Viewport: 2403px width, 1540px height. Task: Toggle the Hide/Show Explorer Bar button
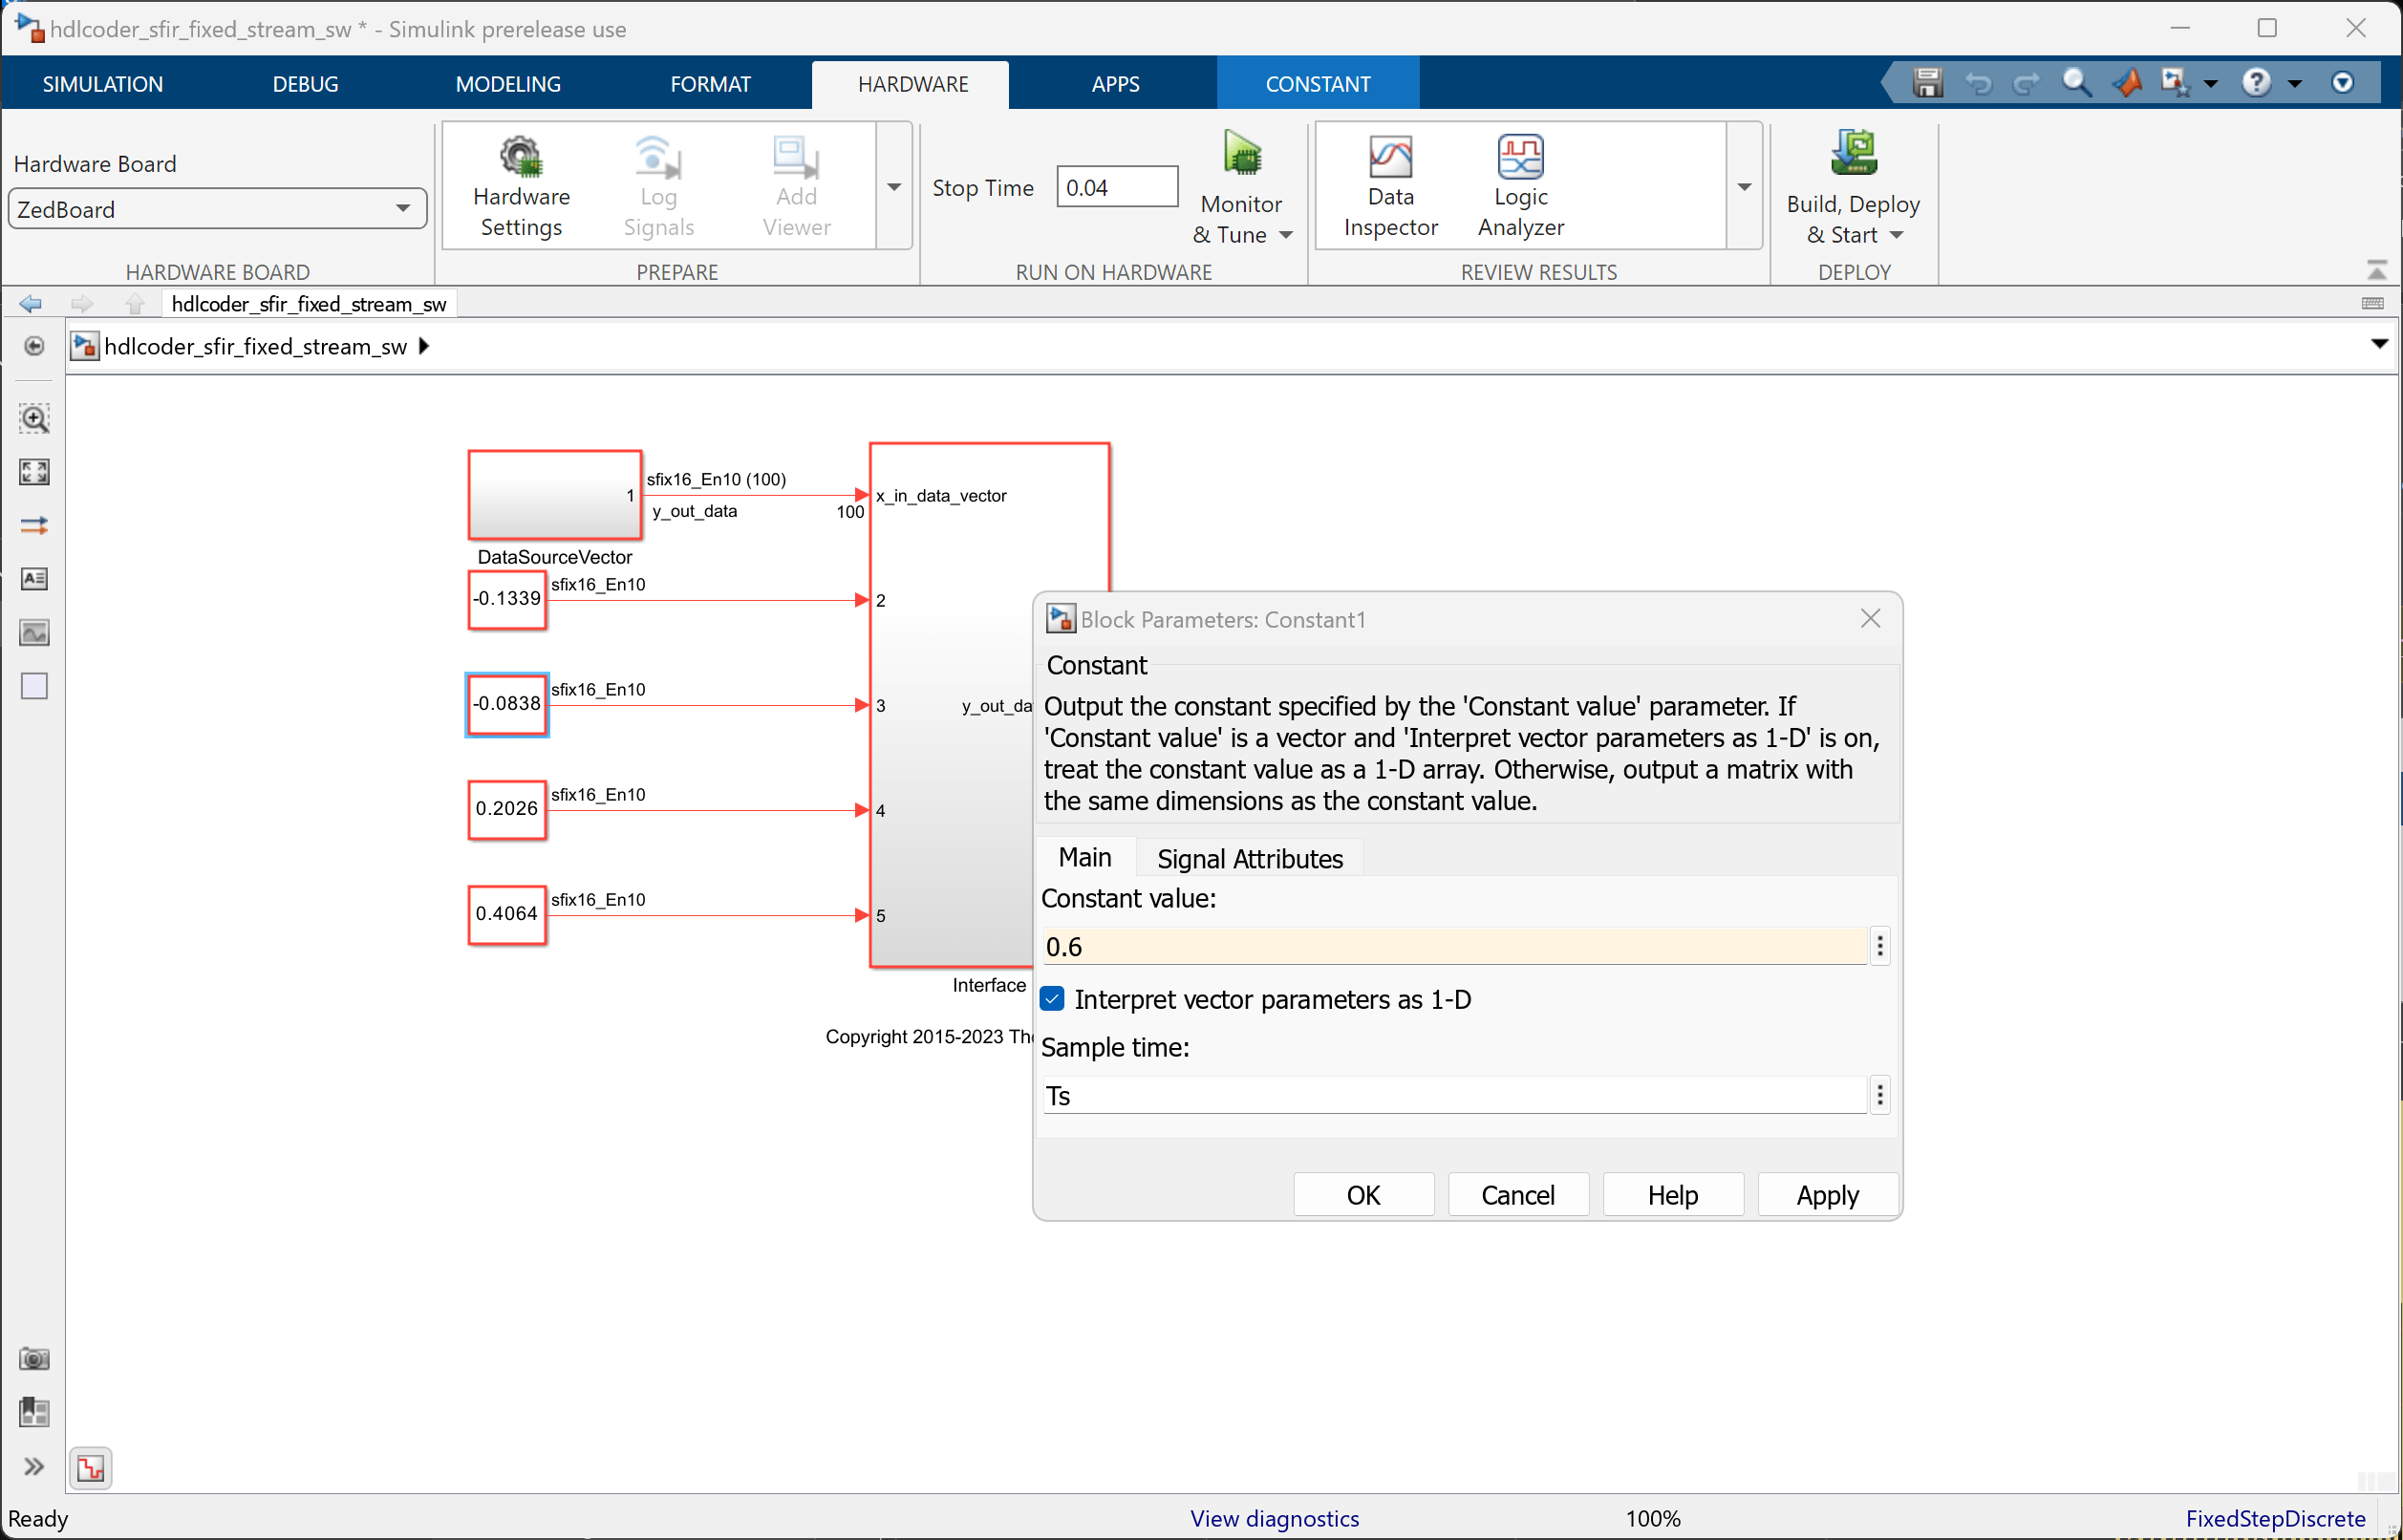coord(34,346)
